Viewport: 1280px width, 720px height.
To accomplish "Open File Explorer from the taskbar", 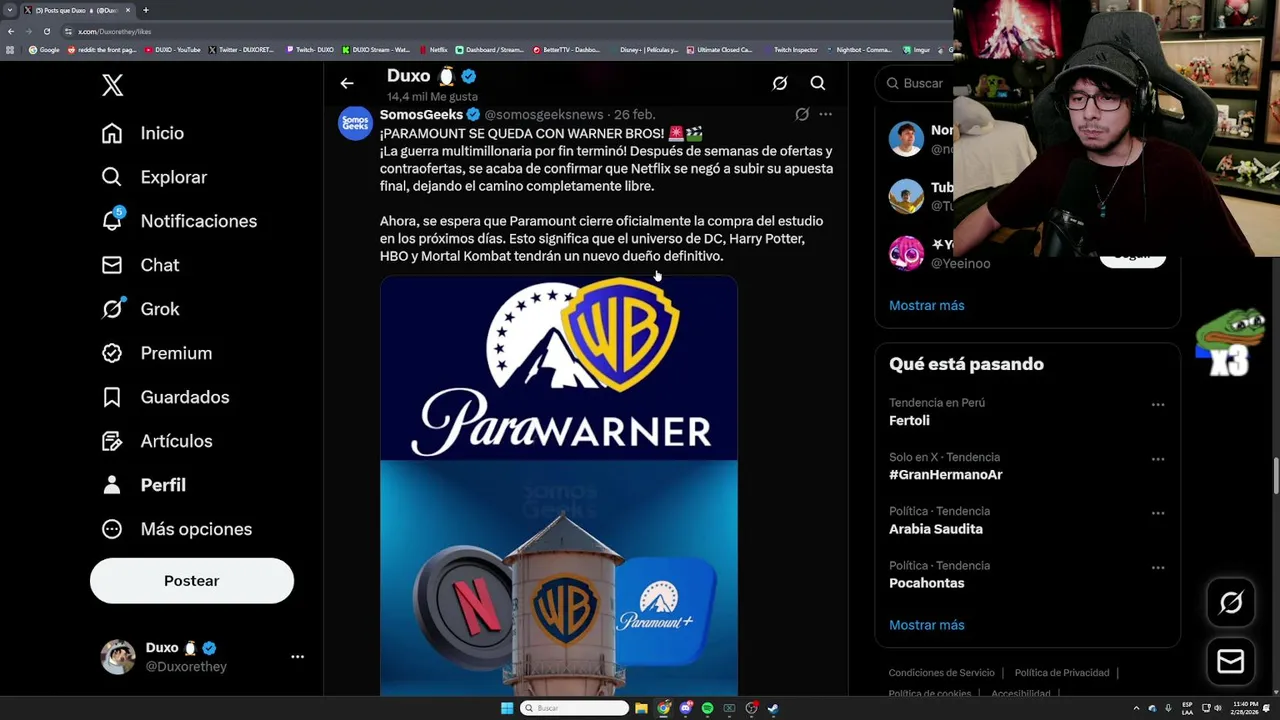I will pyautogui.click(x=641, y=708).
